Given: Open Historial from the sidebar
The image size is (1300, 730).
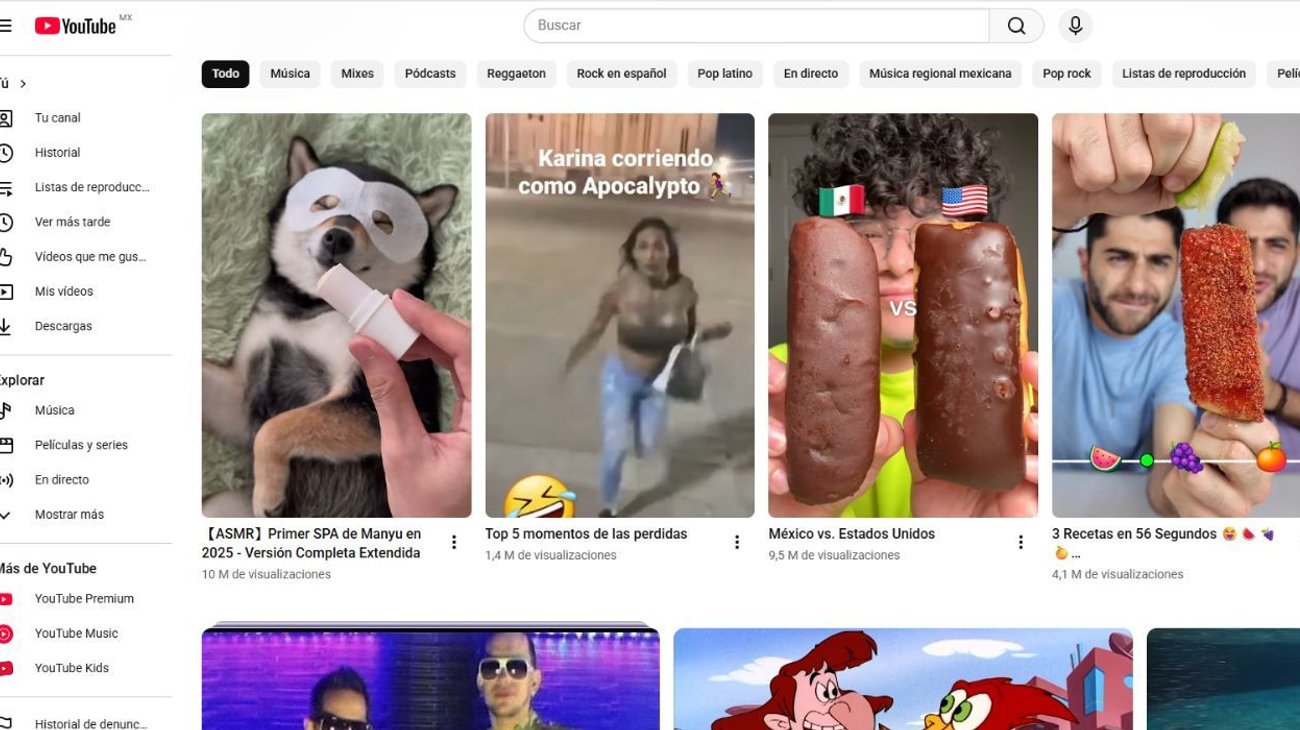Looking at the screenshot, I should (58, 153).
